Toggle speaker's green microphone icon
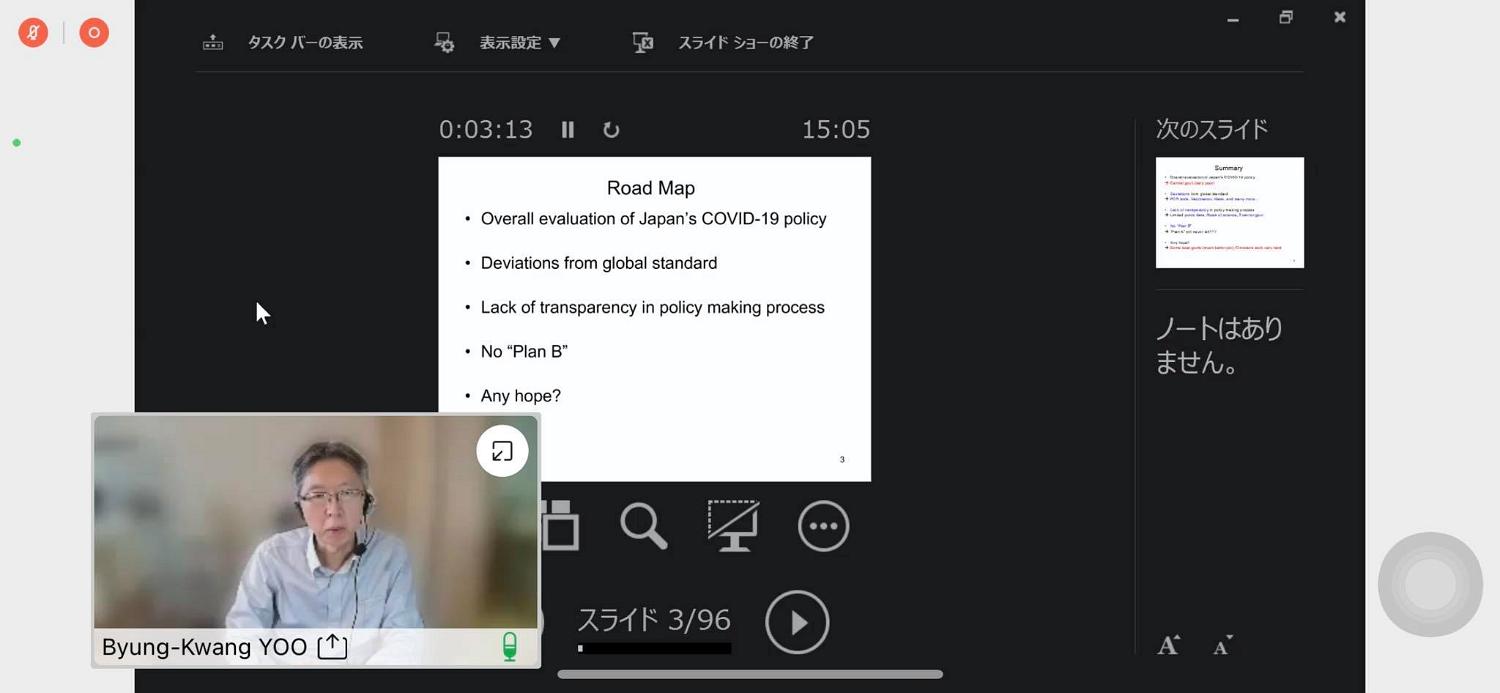This screenshot has height=693, width=1500. tap(510, 646)
